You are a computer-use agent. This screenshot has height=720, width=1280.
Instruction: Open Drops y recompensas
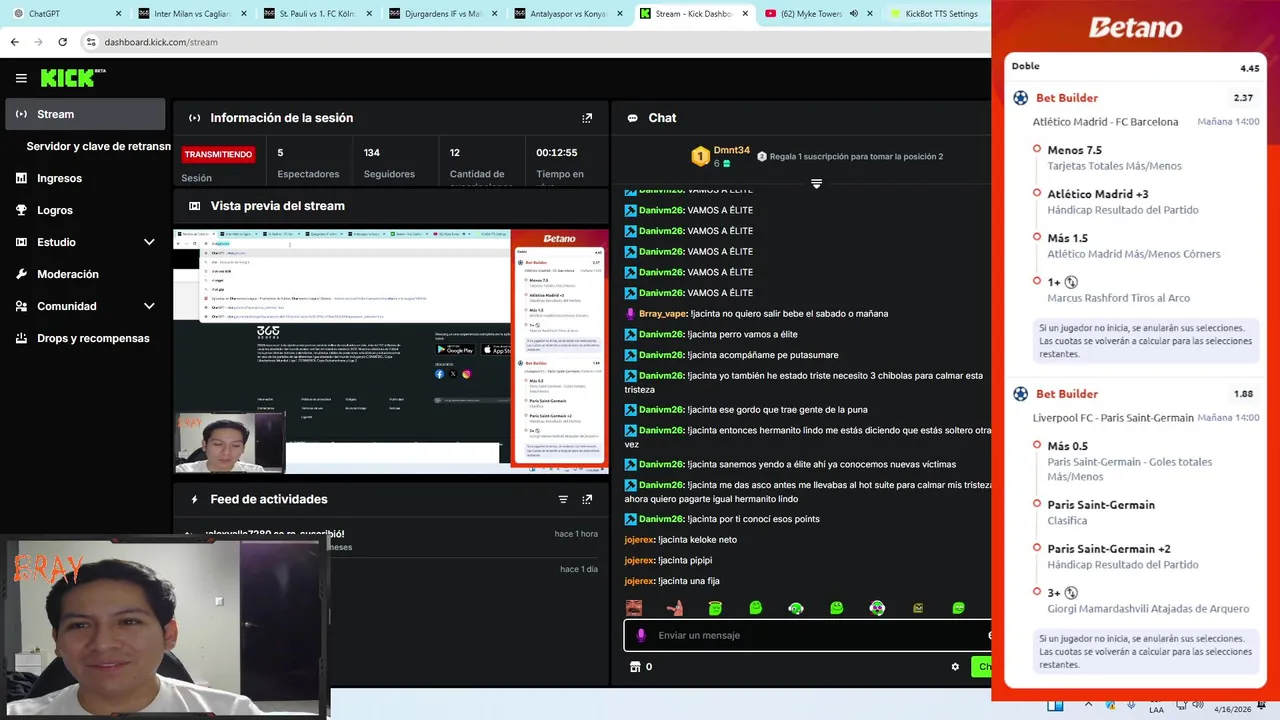click(x=85, y=338)
